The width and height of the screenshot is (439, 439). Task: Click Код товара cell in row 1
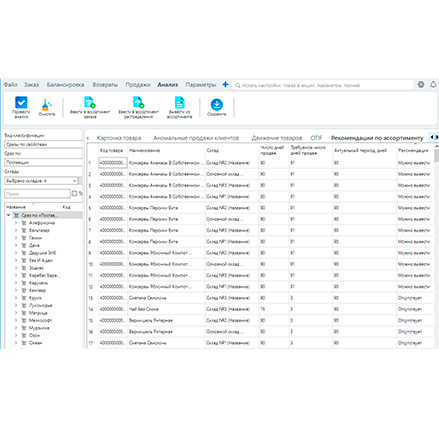(x=113, y=163)
